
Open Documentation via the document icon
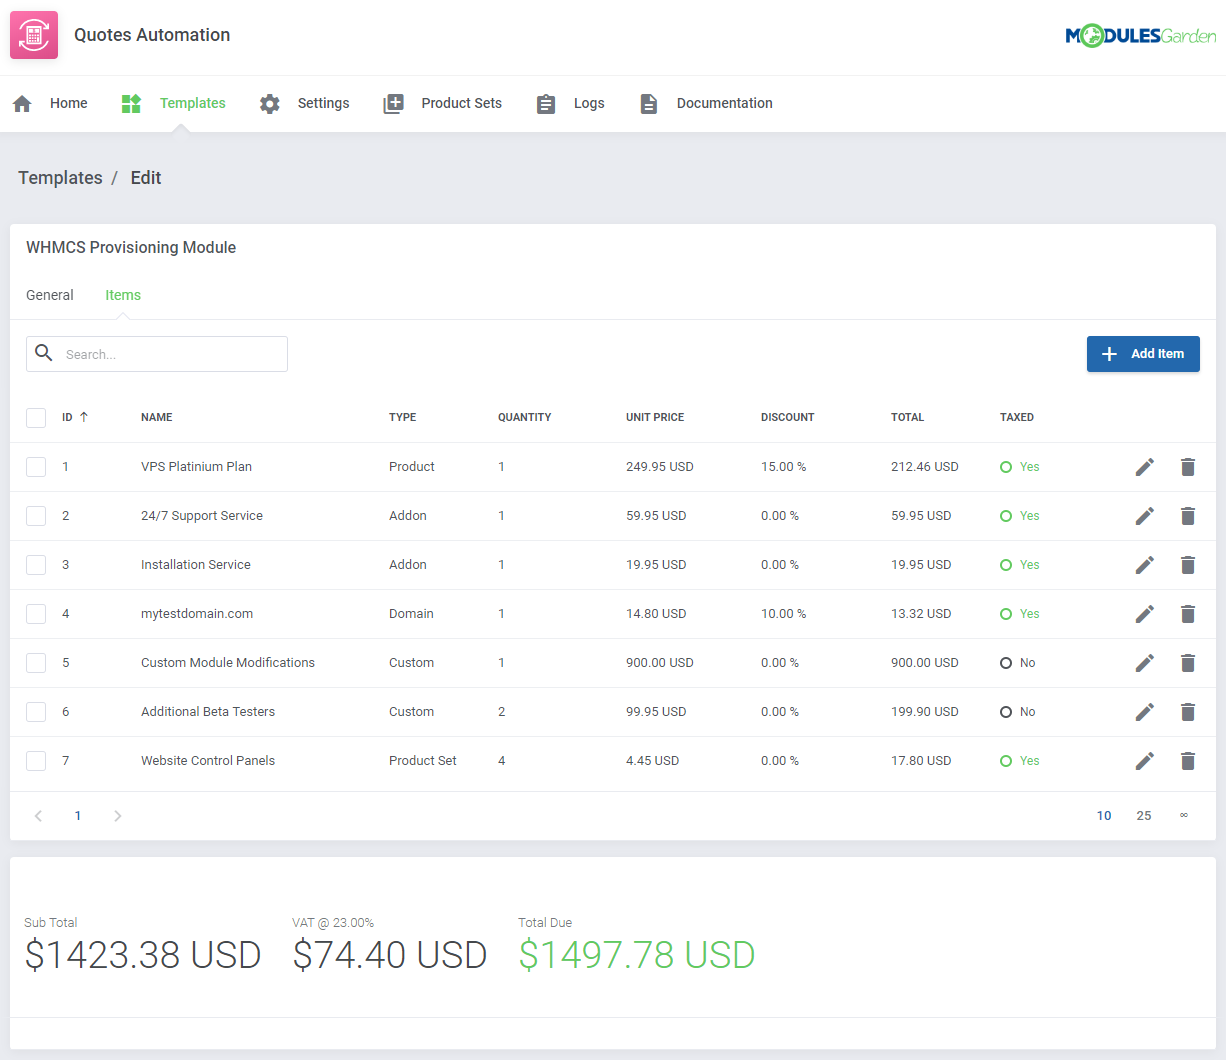(x=649, y=103)
